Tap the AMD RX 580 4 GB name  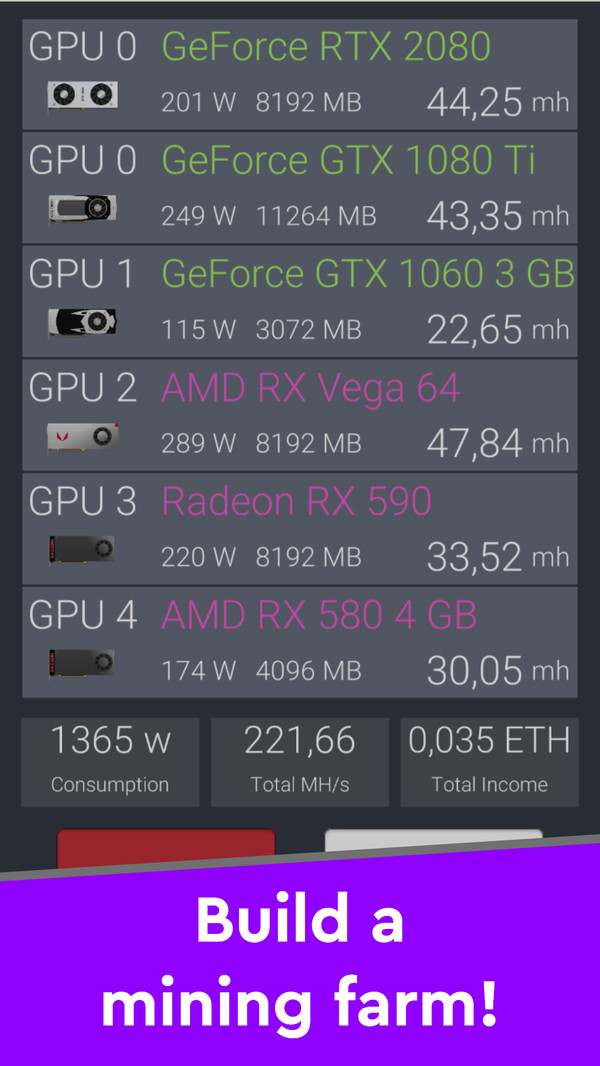319,615
